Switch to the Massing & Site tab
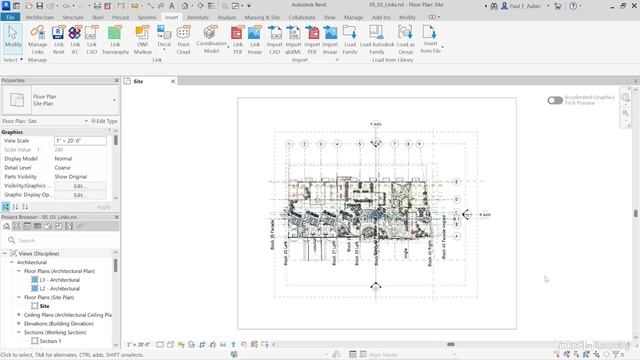The image size is (640, 360). pos(262,17)
